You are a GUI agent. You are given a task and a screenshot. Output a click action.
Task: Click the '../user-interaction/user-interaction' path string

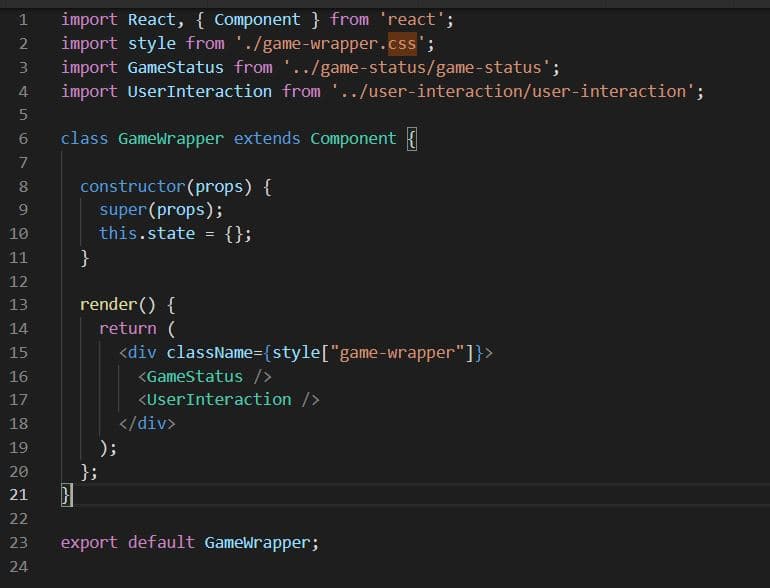513,91
